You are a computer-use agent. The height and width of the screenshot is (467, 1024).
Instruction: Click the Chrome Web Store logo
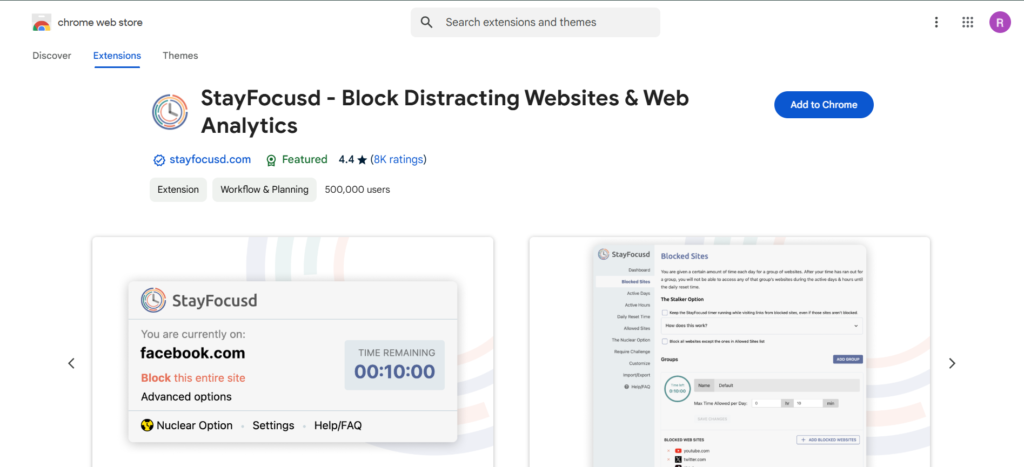(x=41, y=23)
